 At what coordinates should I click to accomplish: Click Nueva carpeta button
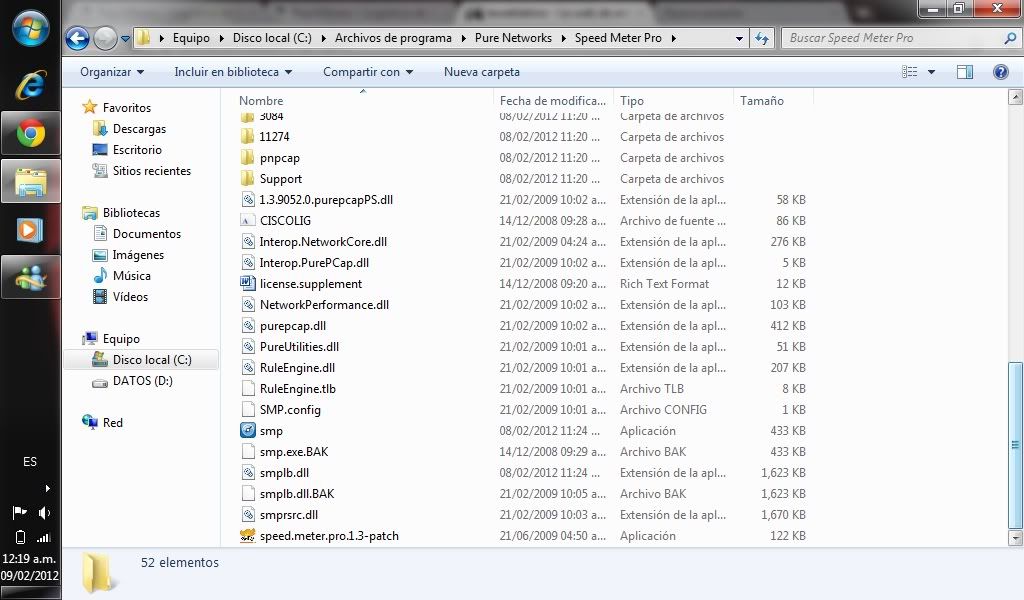(482, 72)
